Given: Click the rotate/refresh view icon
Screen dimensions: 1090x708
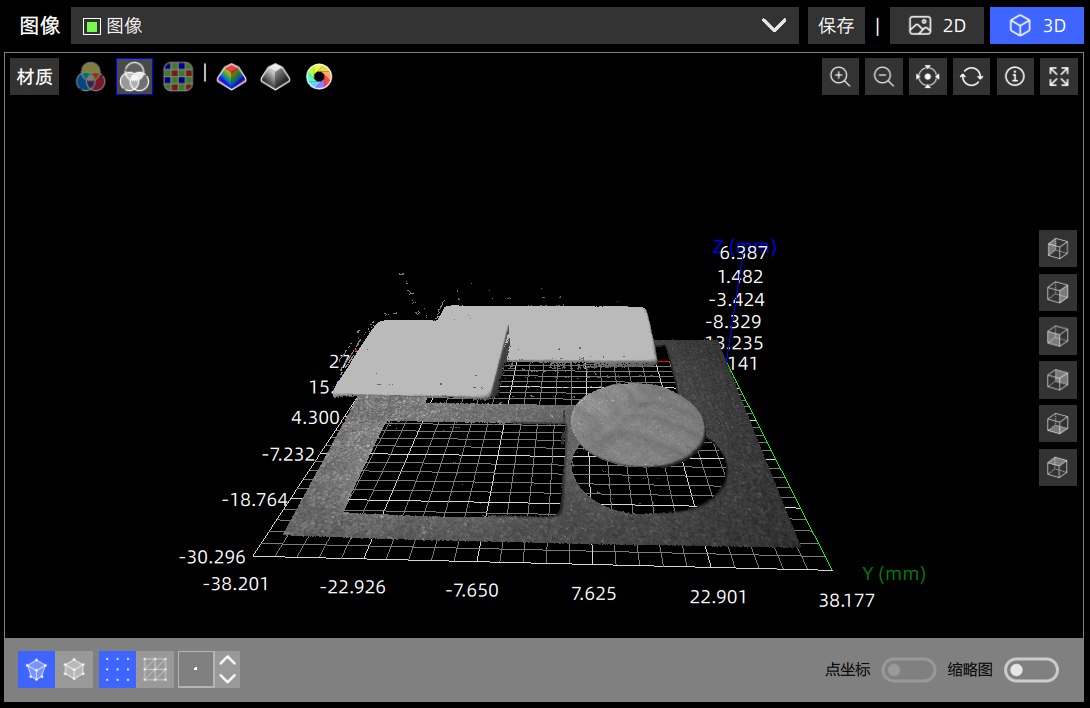Looking at the screenshot, I should (971, 77).
